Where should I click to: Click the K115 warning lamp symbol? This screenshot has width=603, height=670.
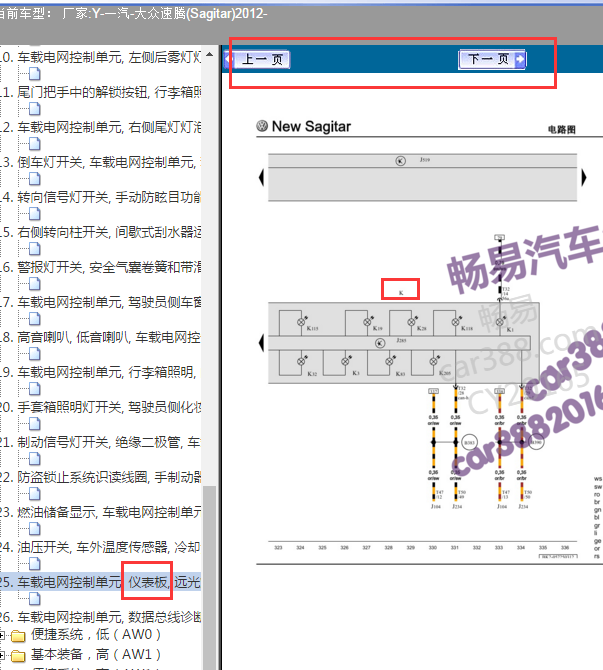tap(301, 322)
